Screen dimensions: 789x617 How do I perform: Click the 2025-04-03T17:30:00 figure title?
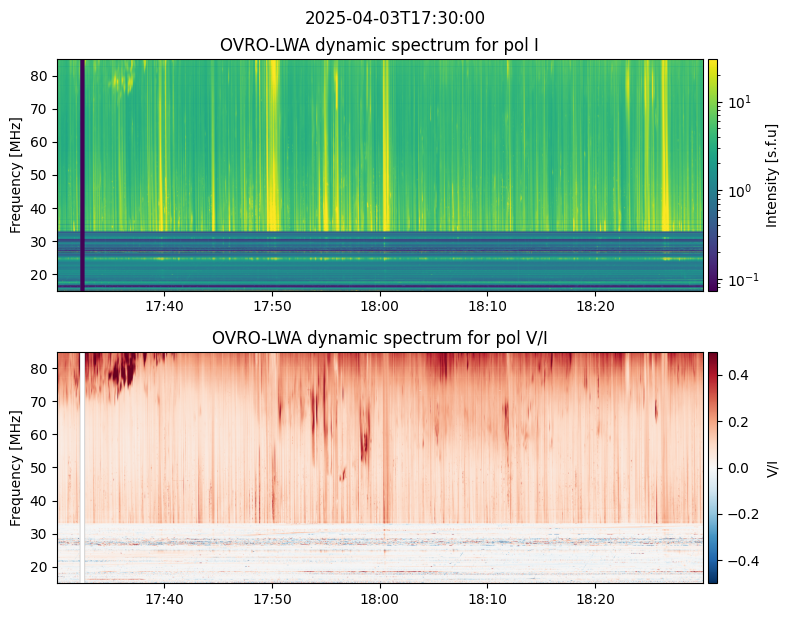tap(394, 18)
